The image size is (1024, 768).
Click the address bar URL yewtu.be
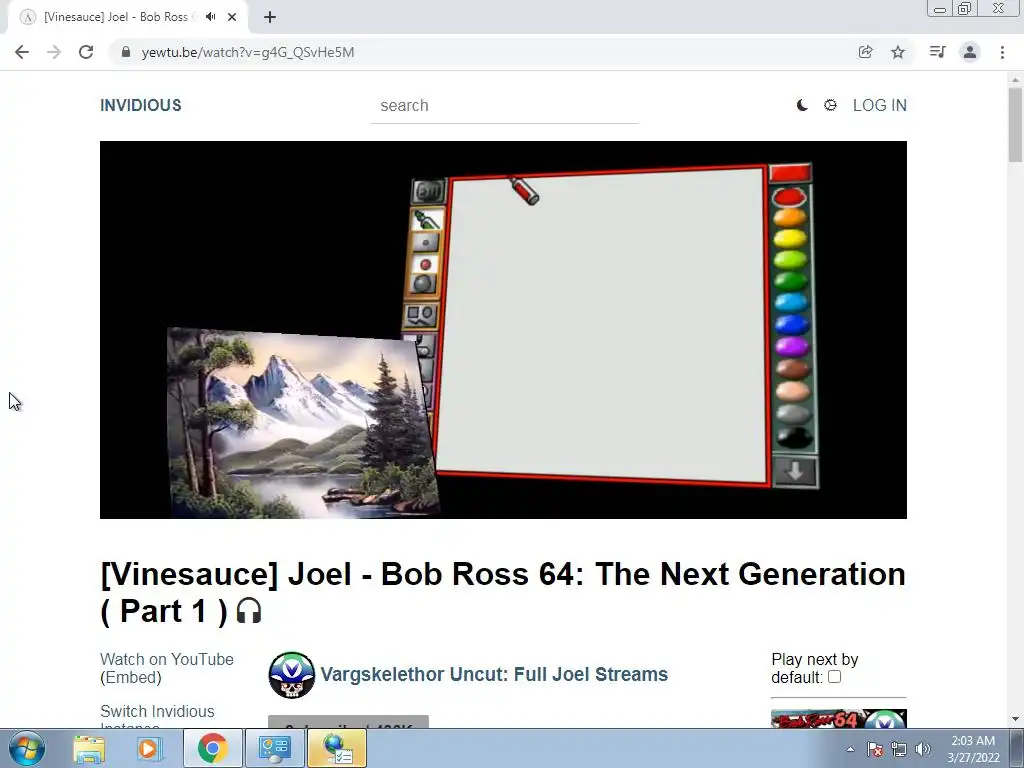click(x=248, y=52)
